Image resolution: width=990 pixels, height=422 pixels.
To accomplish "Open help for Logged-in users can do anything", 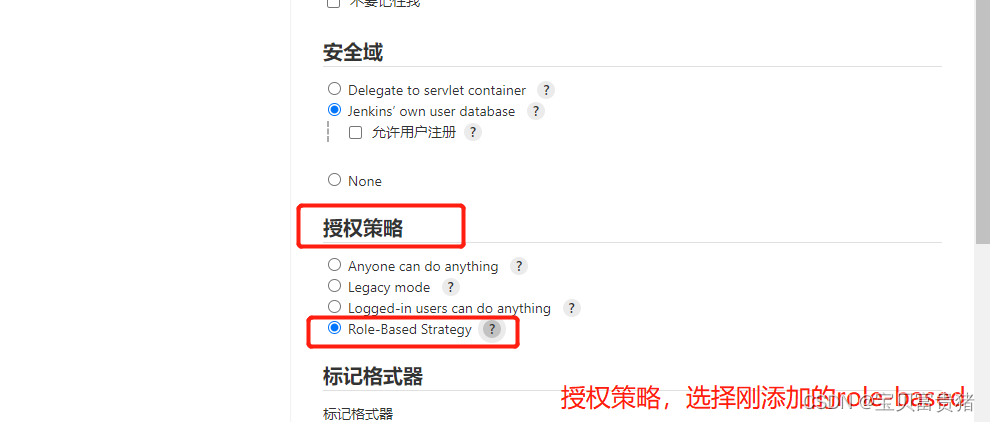I will (x=571, y=308).
